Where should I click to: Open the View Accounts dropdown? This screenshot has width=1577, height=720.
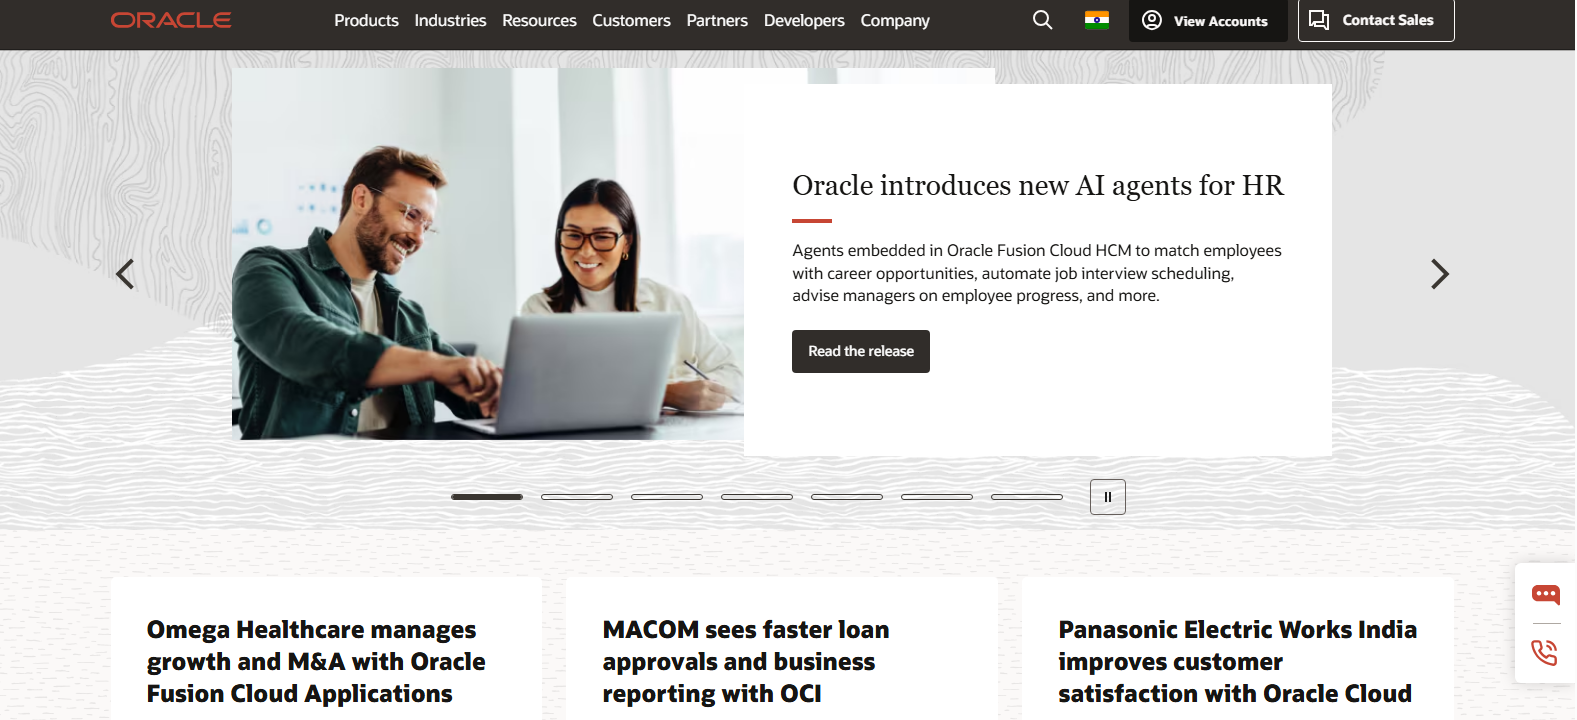point(1207,20)
